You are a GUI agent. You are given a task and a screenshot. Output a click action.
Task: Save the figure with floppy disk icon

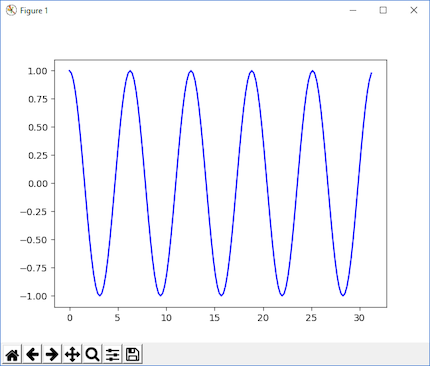[x=133, y=354]
